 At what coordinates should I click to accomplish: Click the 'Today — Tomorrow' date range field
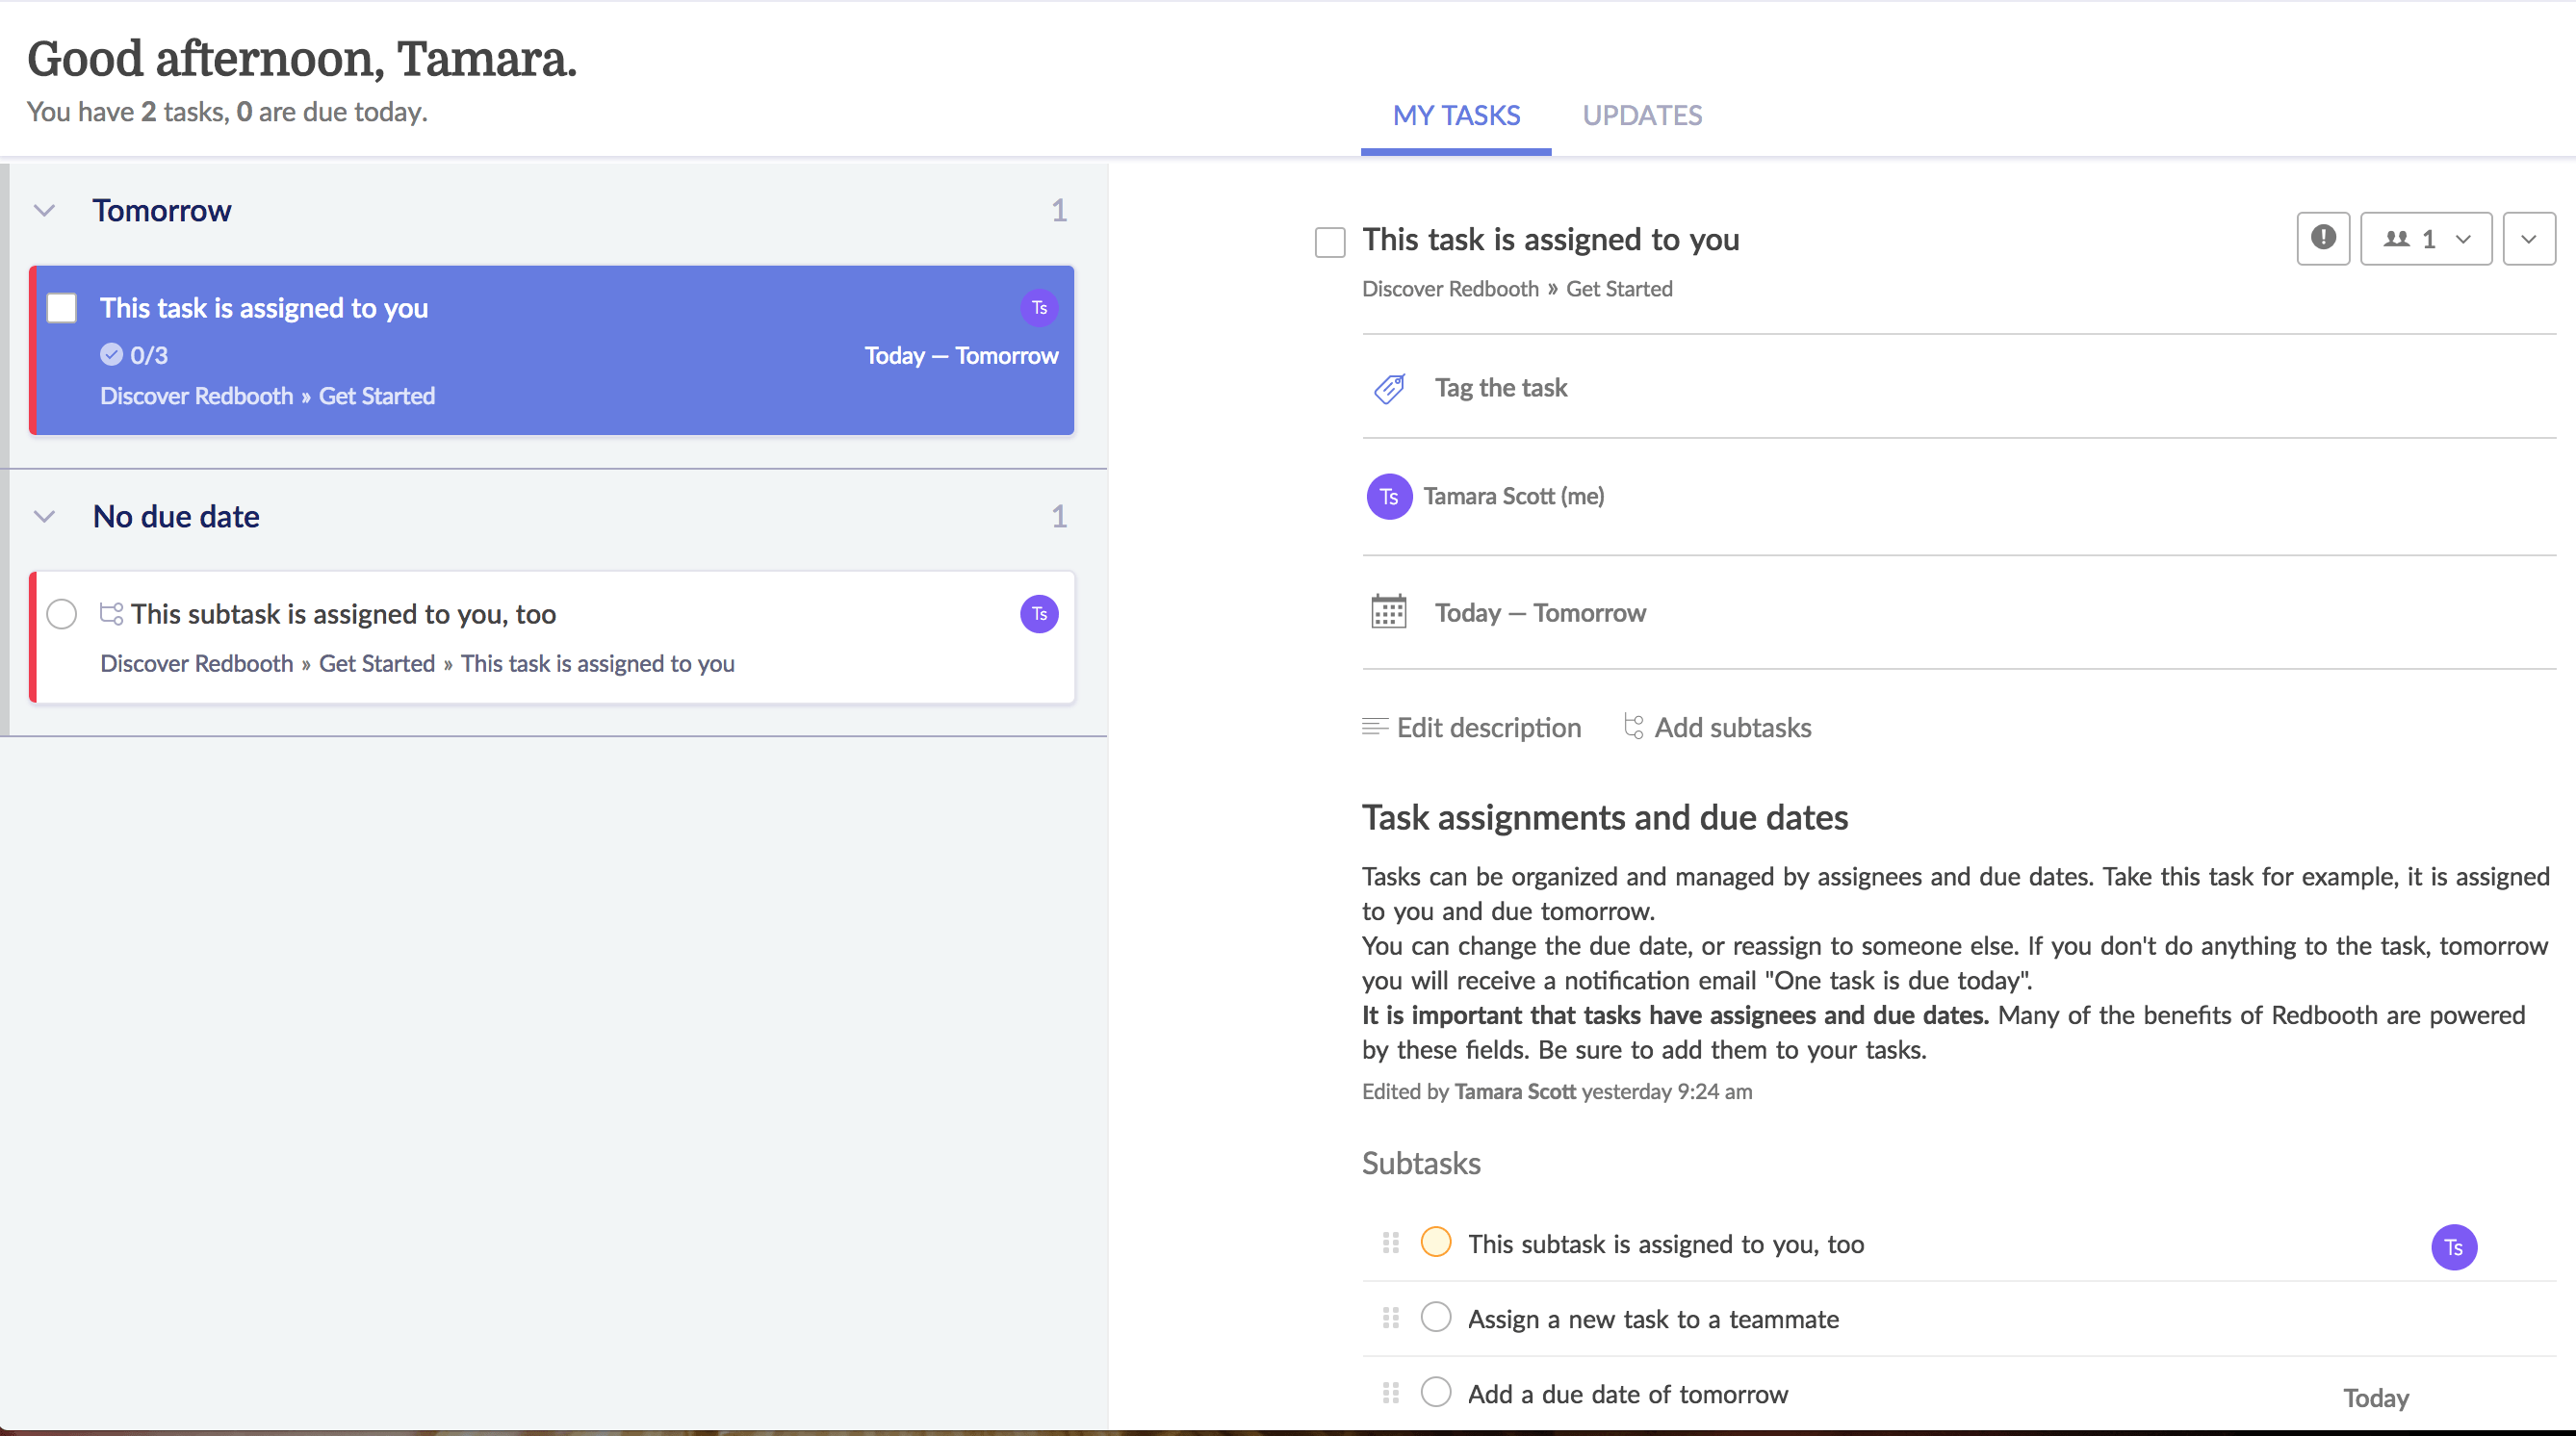click(x=1540, y=610)
